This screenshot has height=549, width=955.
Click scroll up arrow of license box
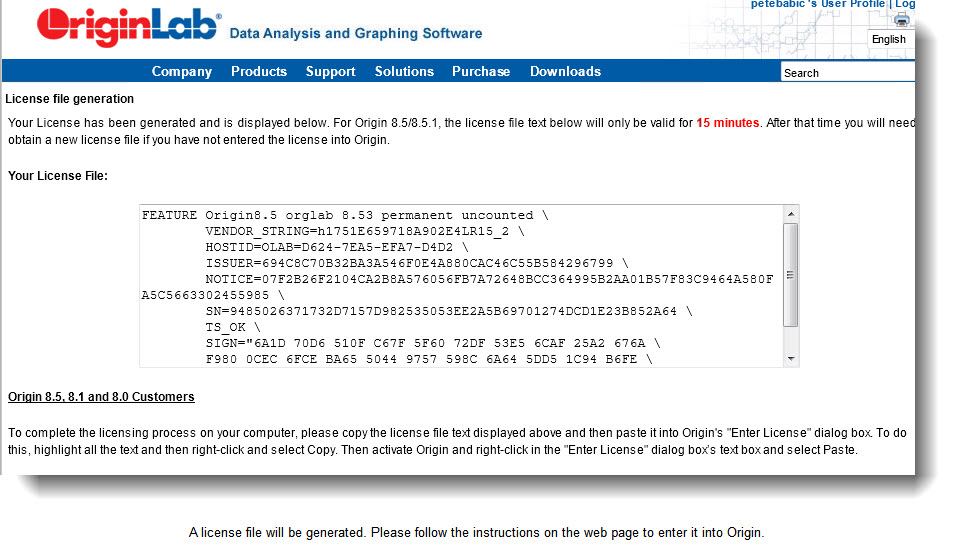[791, 214]
